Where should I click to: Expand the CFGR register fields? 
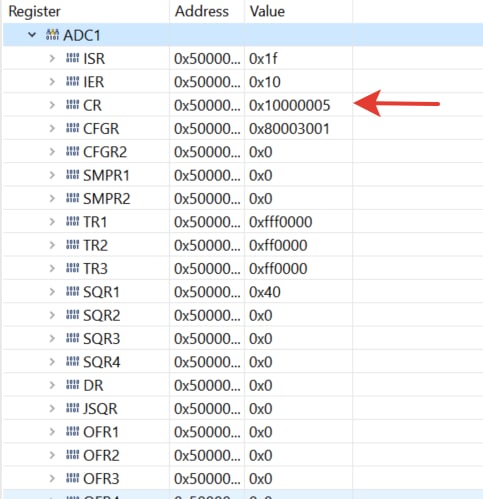(52, 128)
